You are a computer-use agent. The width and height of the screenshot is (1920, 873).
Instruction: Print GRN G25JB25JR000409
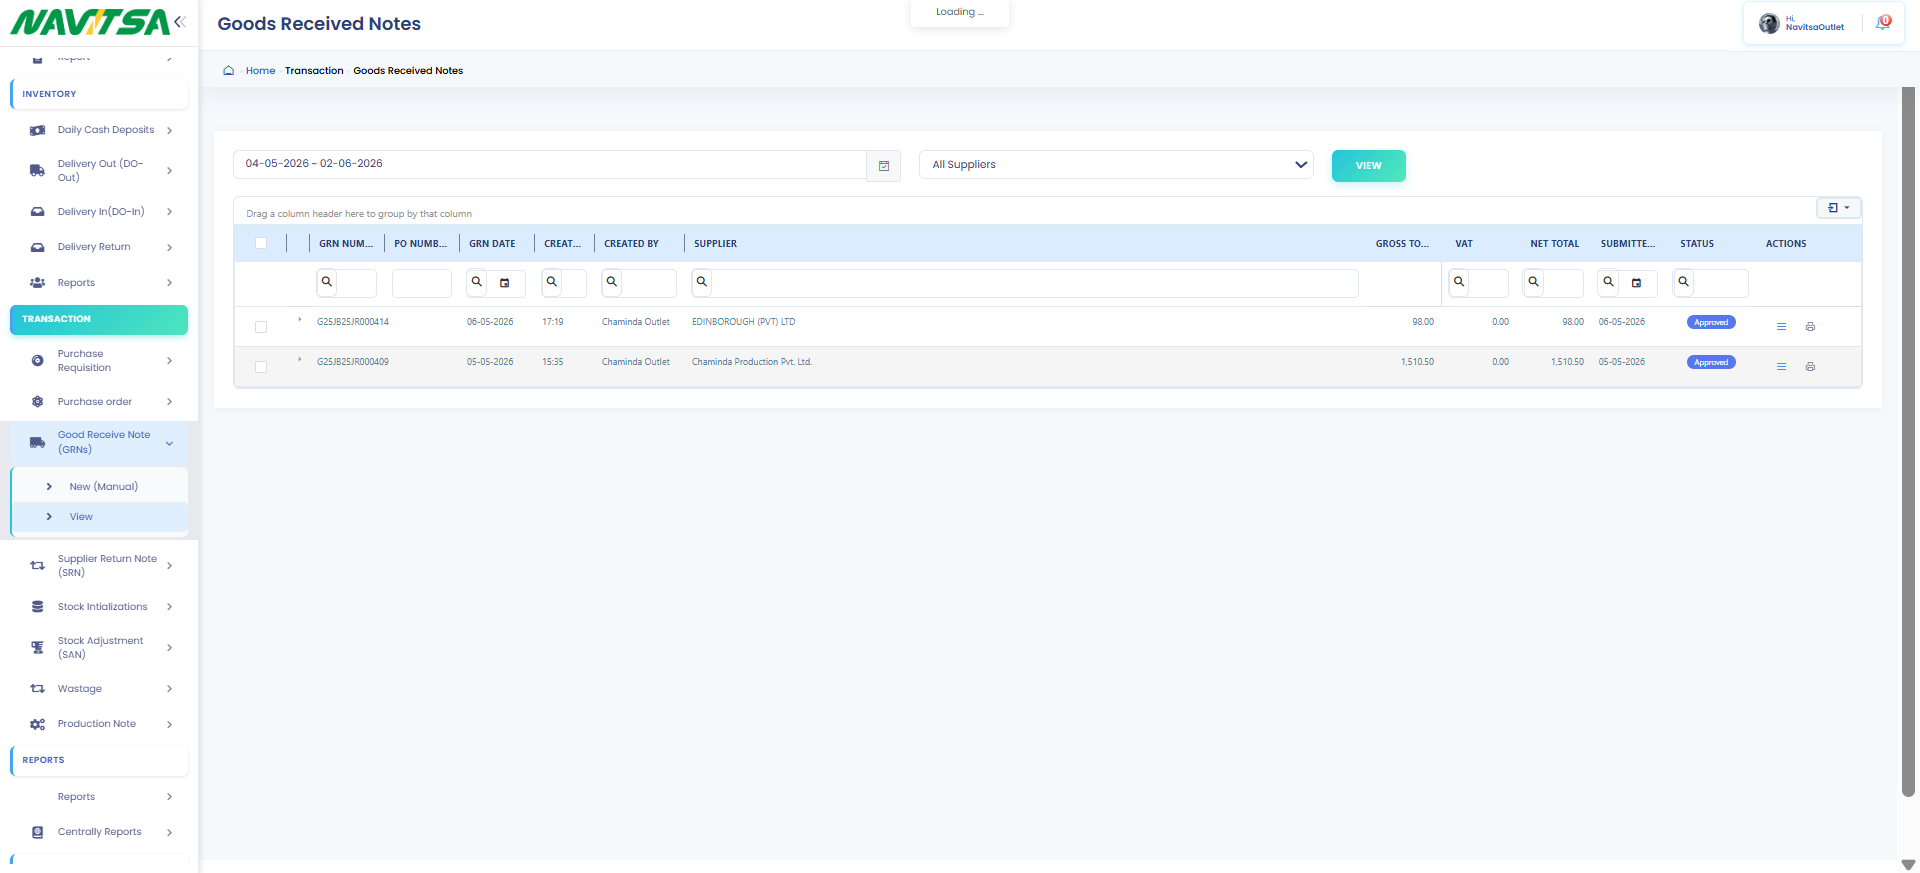click(x=1810, y=367)
